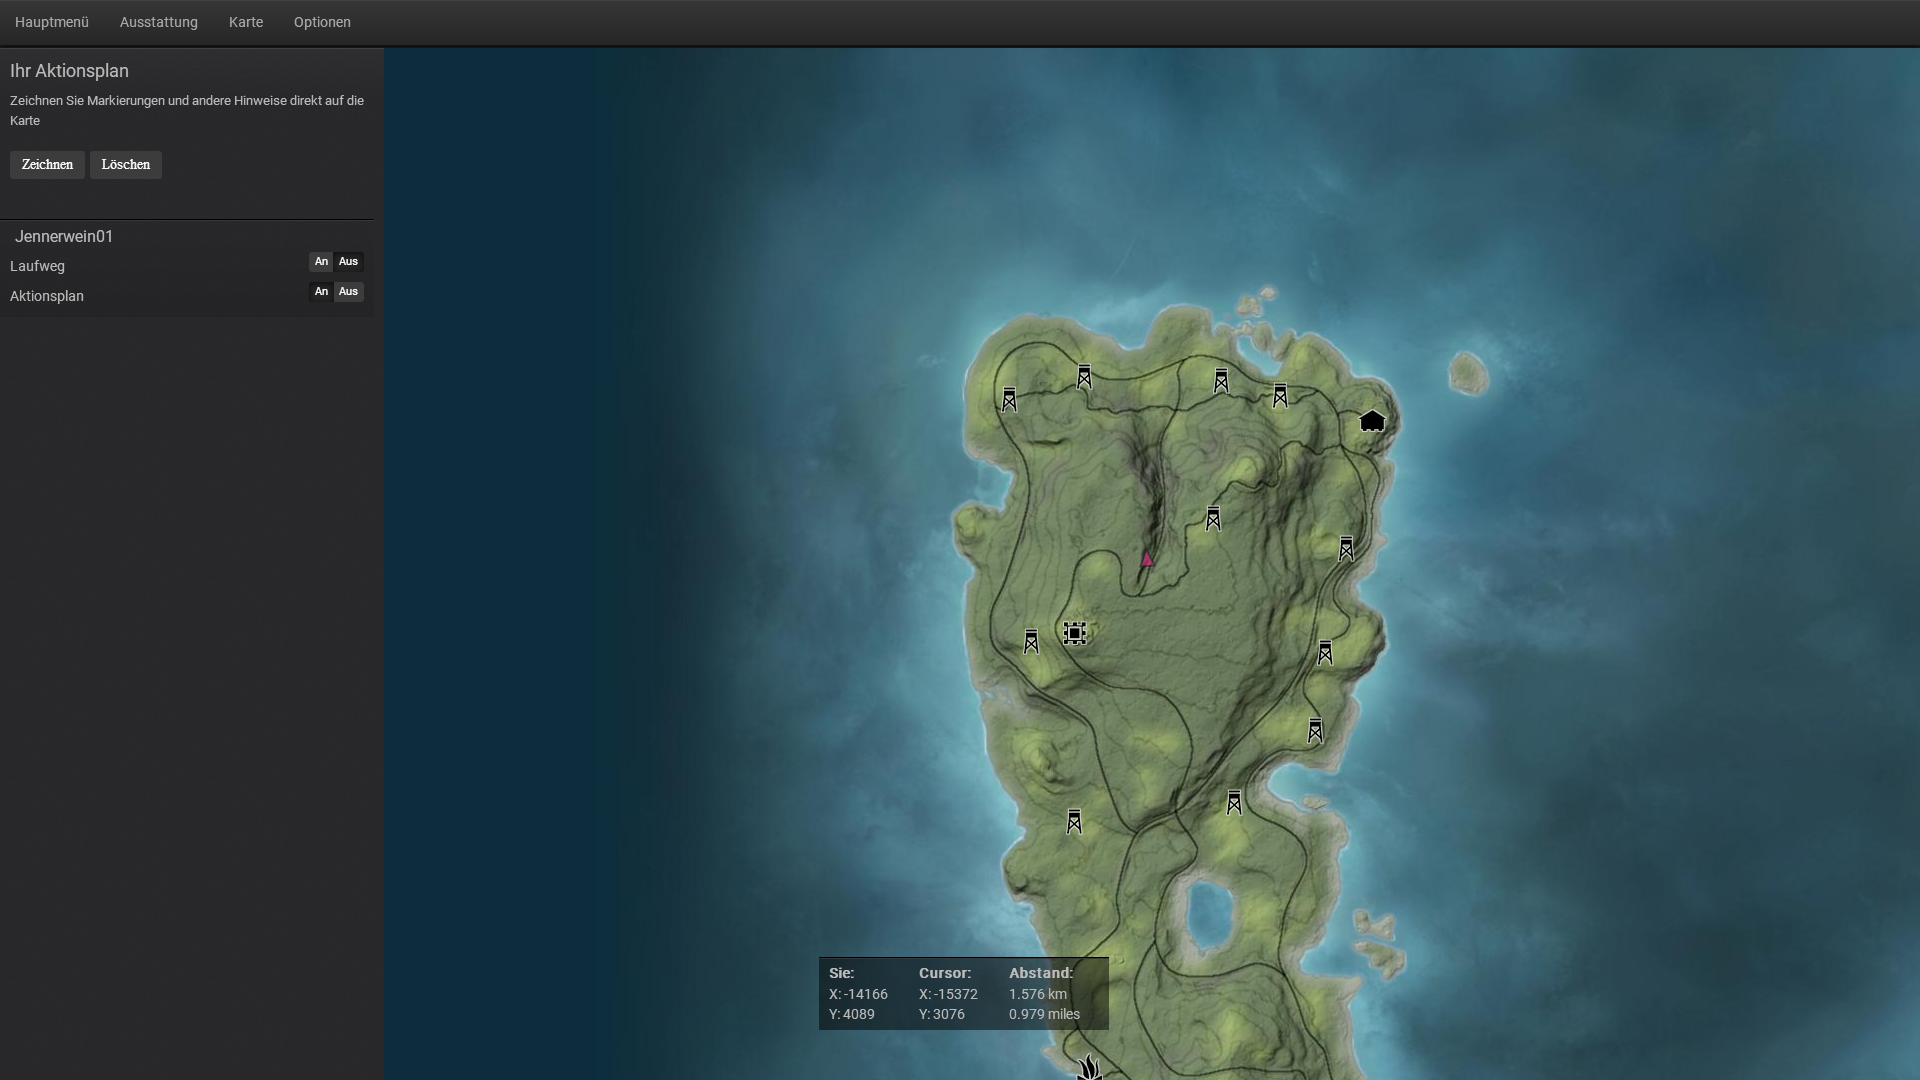Click the hunting tower left of the tent marker
This screenshot has height=1080, width=1920.
tap(1031, 641)
